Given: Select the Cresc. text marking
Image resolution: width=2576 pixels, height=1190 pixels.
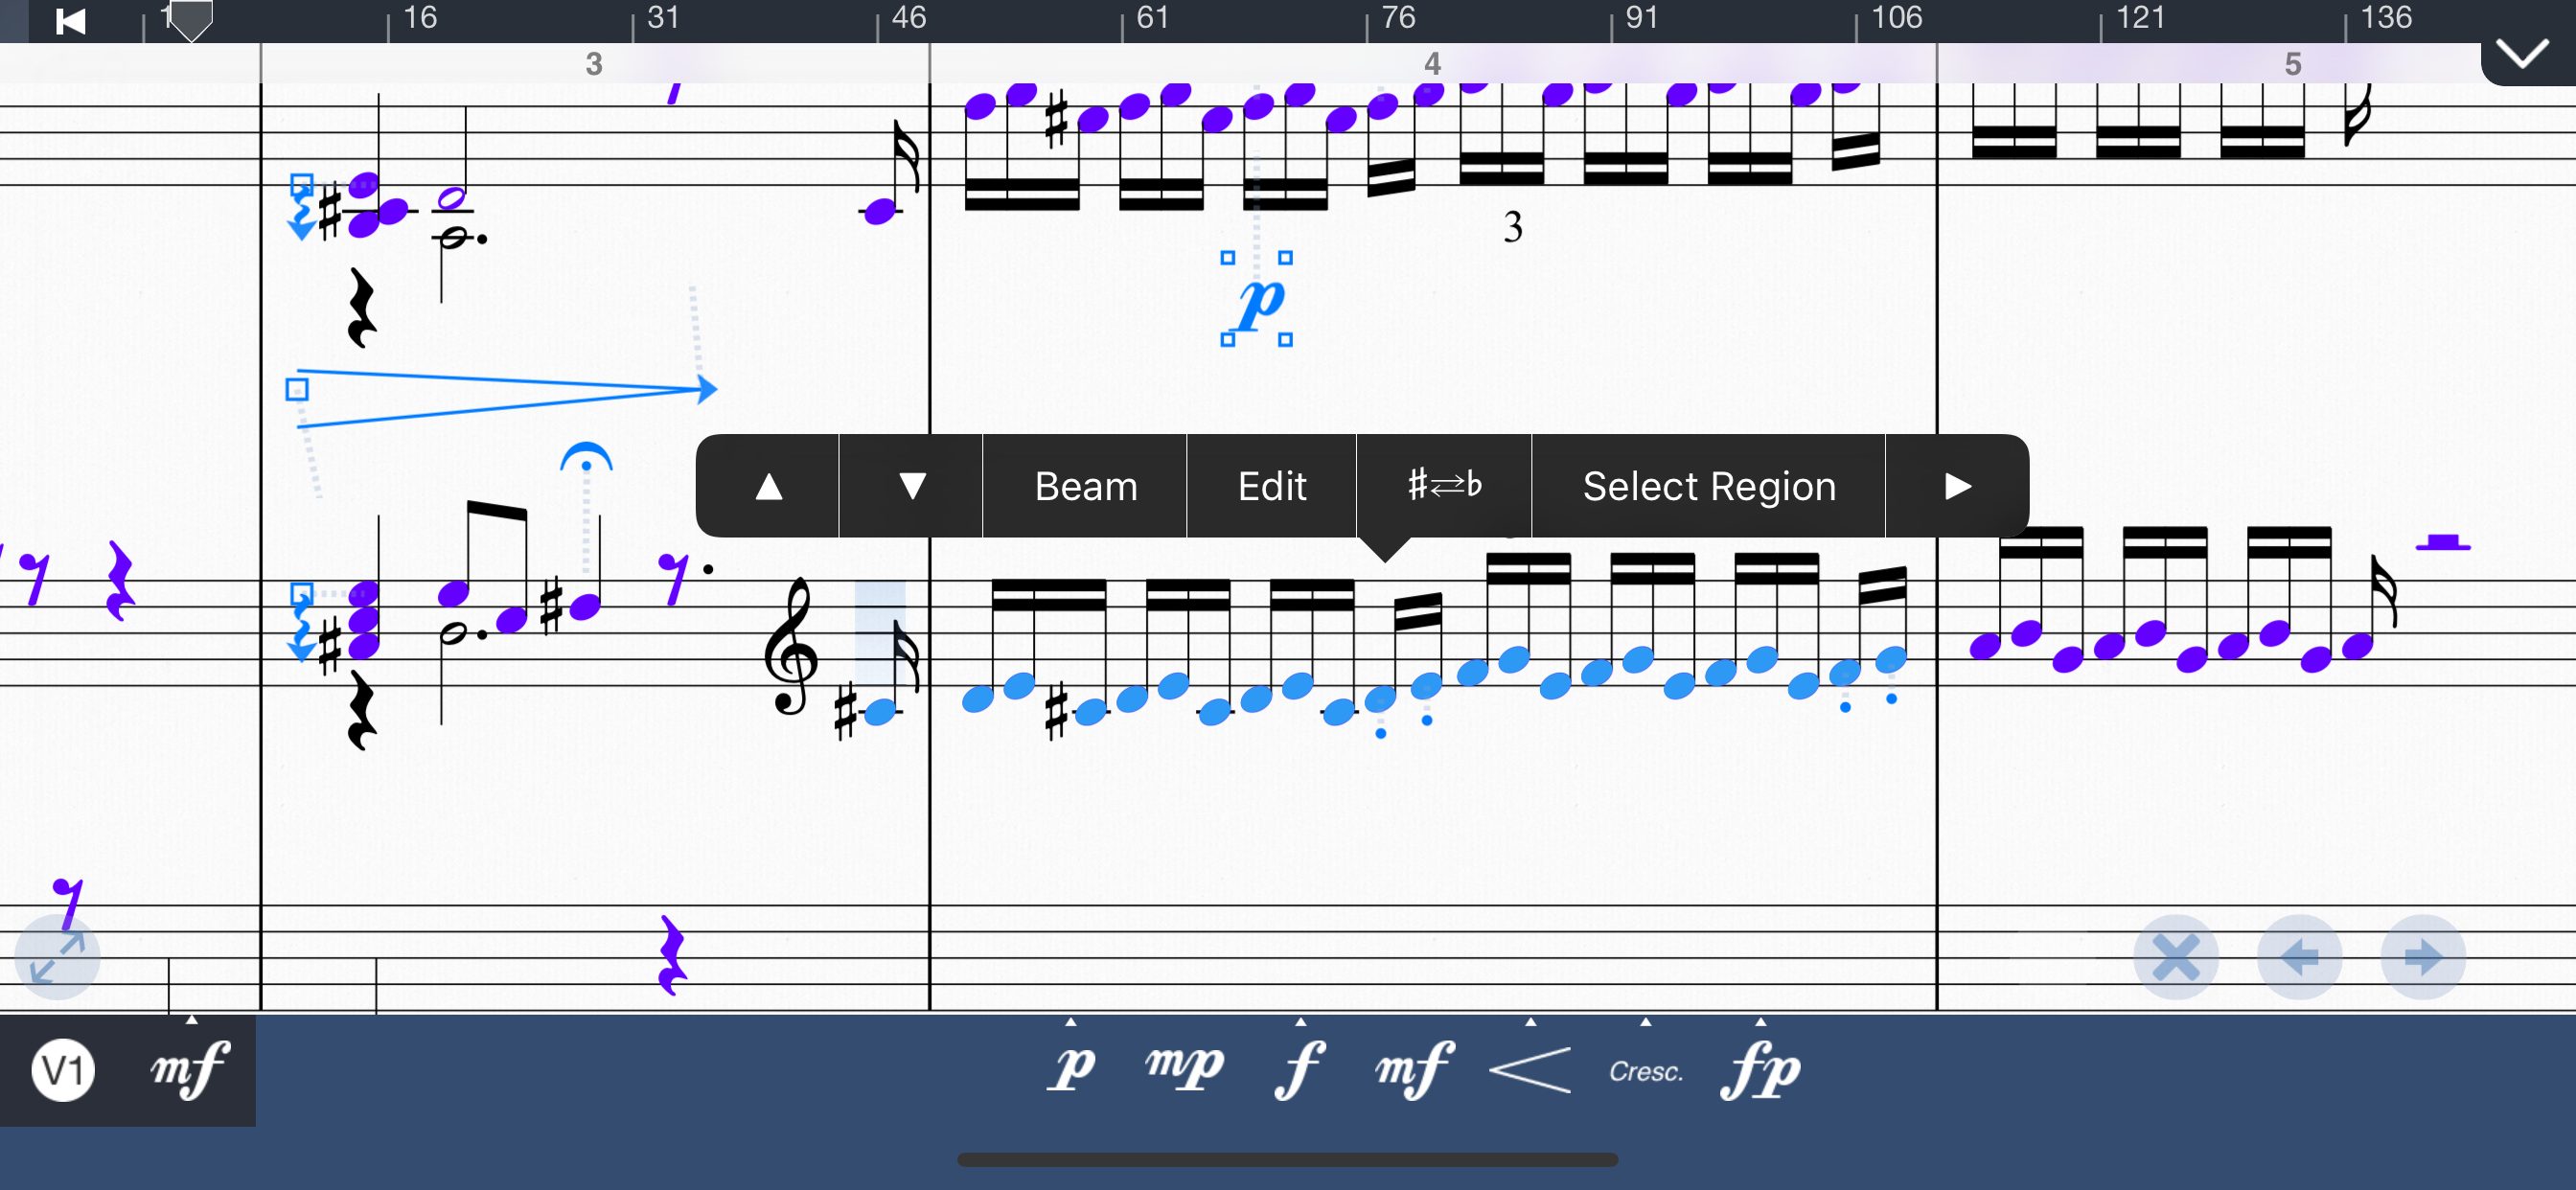Looking at the screenshot, I should pos(1646,1072).
